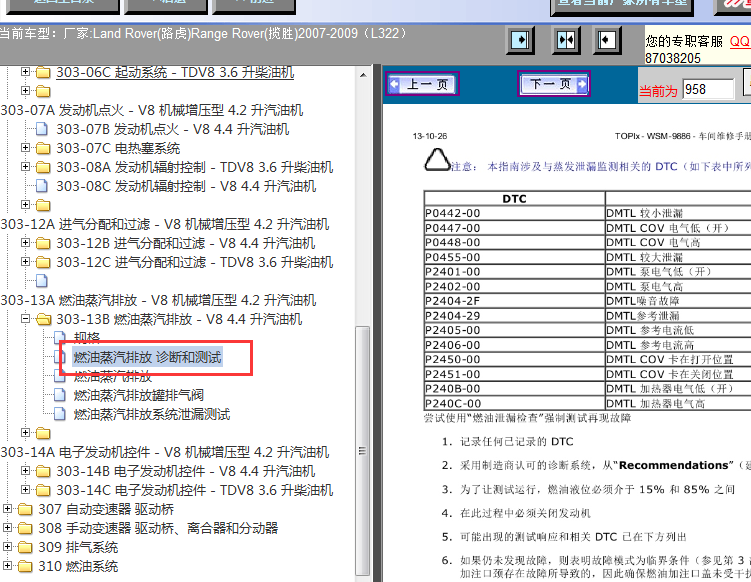Open document icon for 303-08C 发动机辐射控制
Viewport: 751px width, 582px height.
pos(42,186)
